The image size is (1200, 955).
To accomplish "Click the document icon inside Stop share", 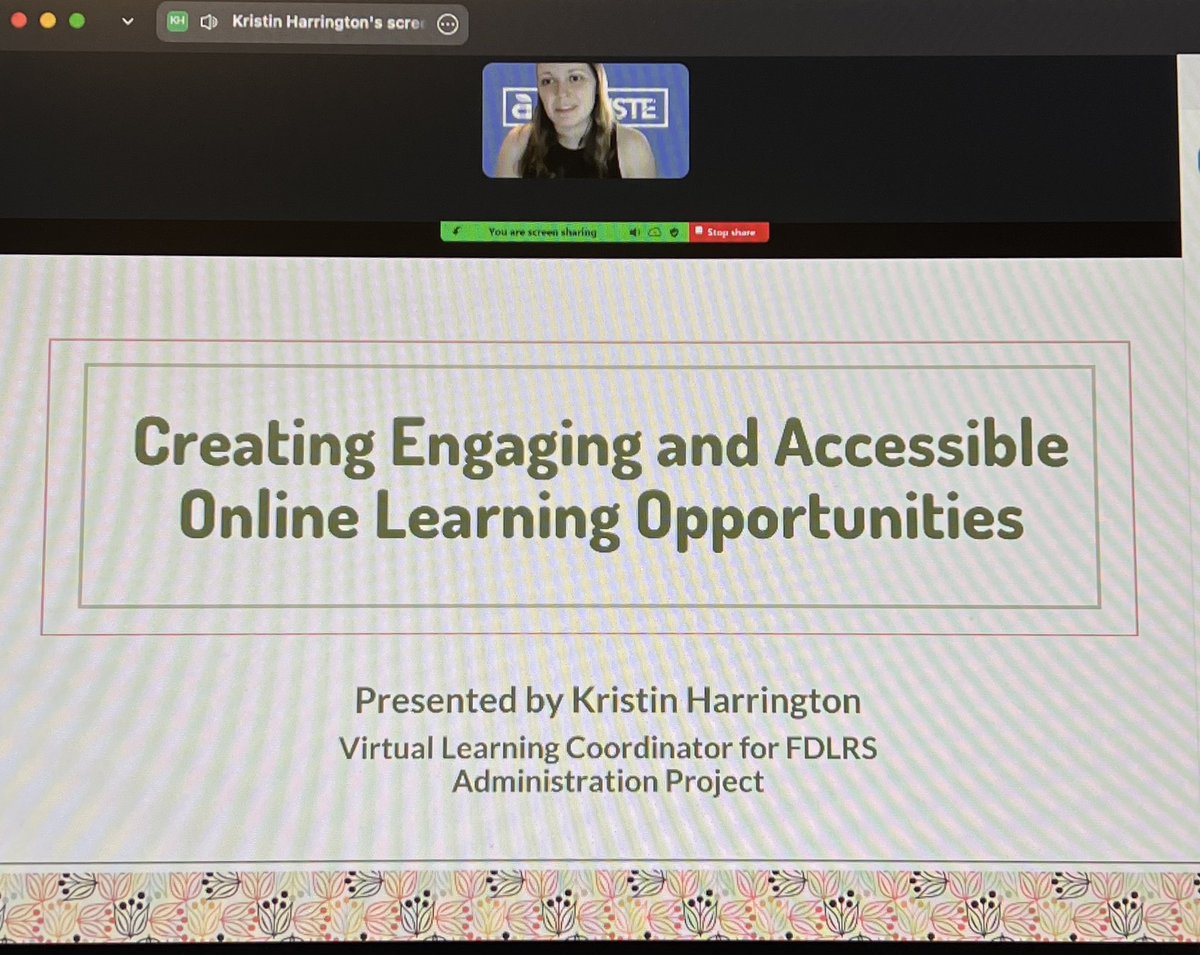I will tap(697, 232).
